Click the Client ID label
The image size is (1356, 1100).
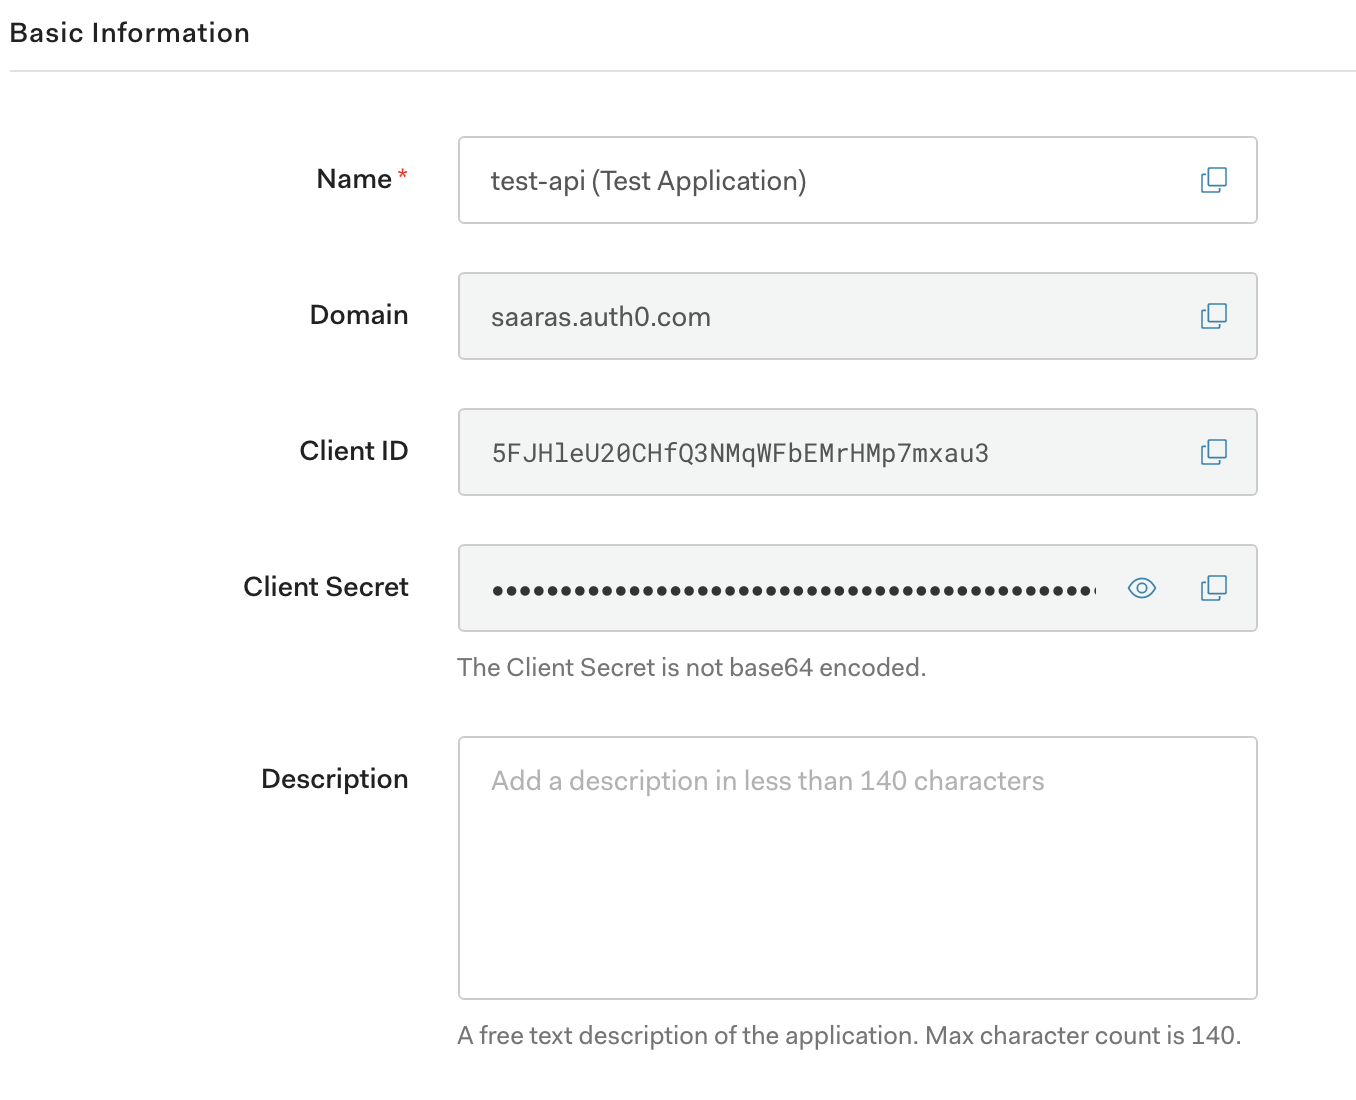(354, 451)
